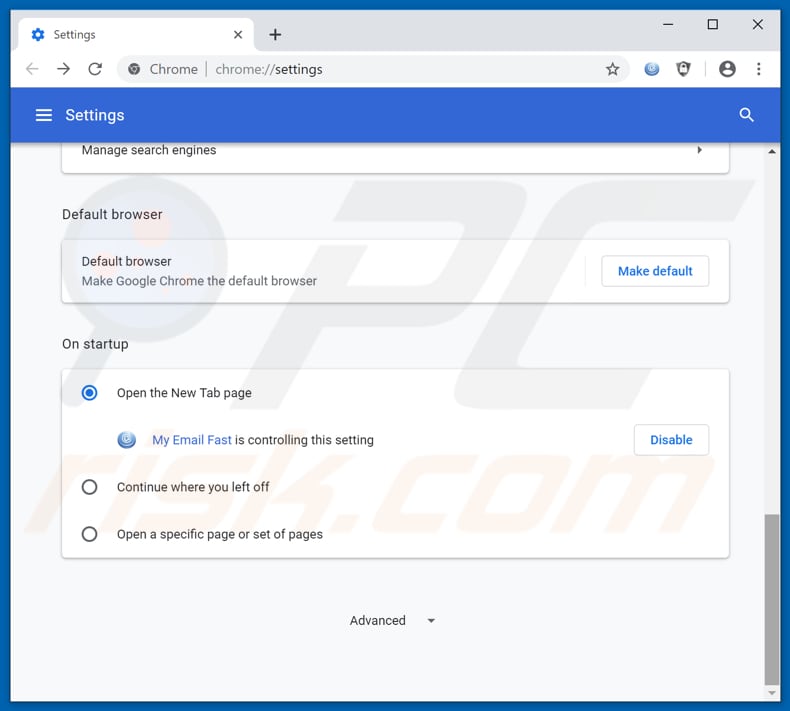Screen dimensions: 790x711
Task: Click the 'Default browser' section heading
Action: (112, 214)
